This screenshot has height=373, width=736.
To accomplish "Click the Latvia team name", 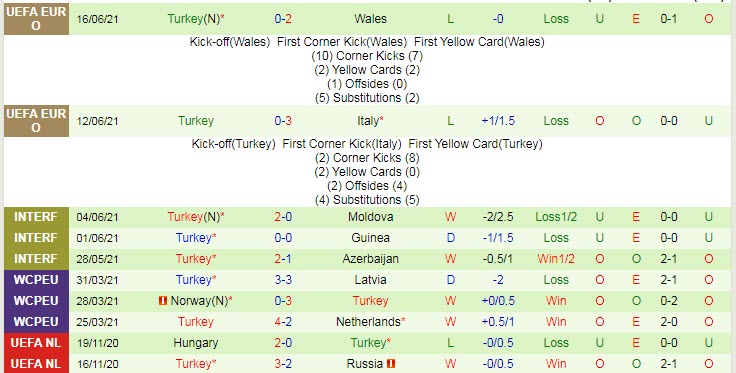I will 370,280.
